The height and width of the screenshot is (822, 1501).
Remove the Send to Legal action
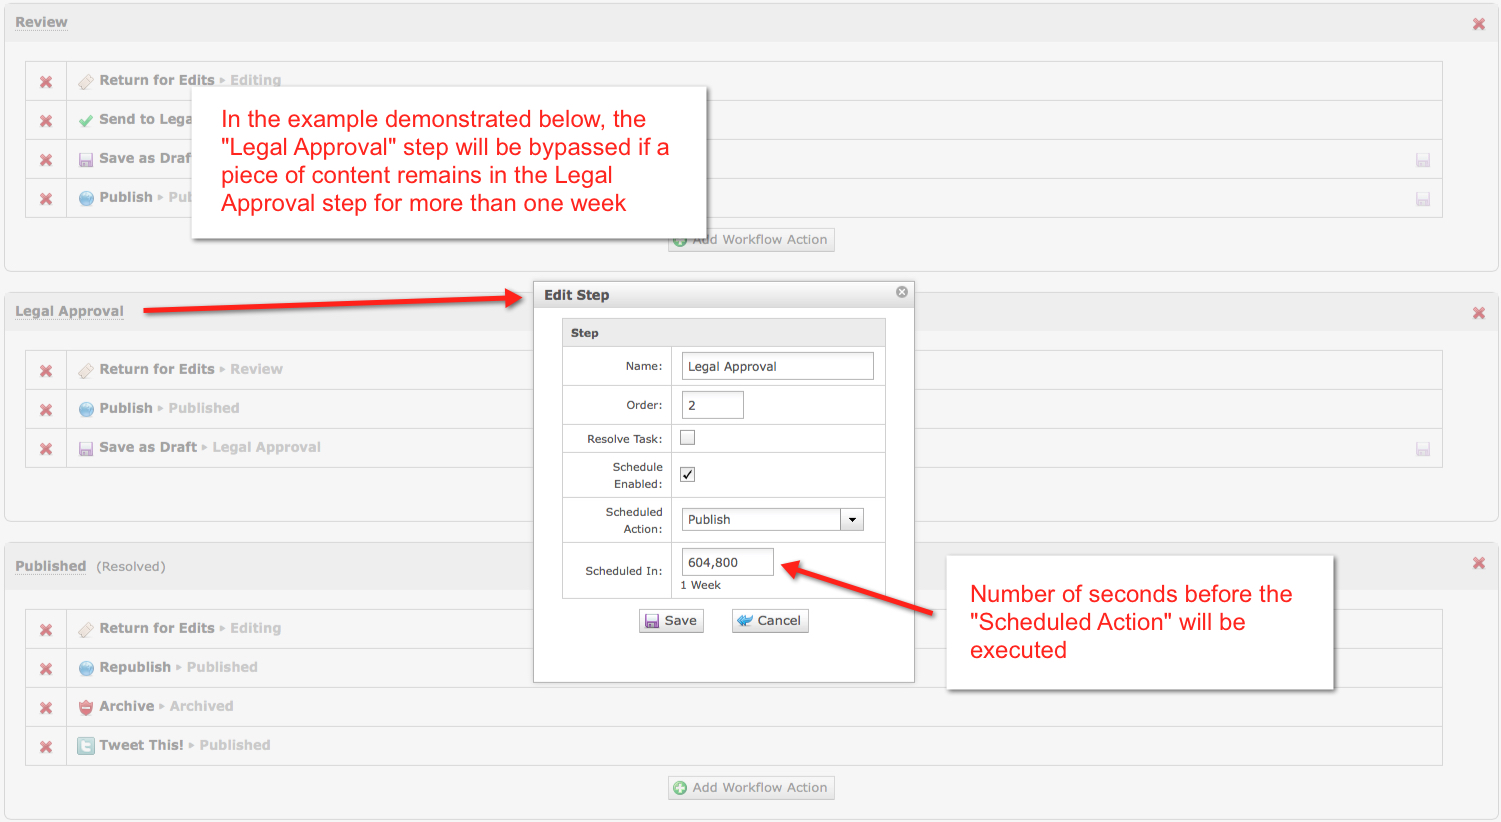point(46,121)
